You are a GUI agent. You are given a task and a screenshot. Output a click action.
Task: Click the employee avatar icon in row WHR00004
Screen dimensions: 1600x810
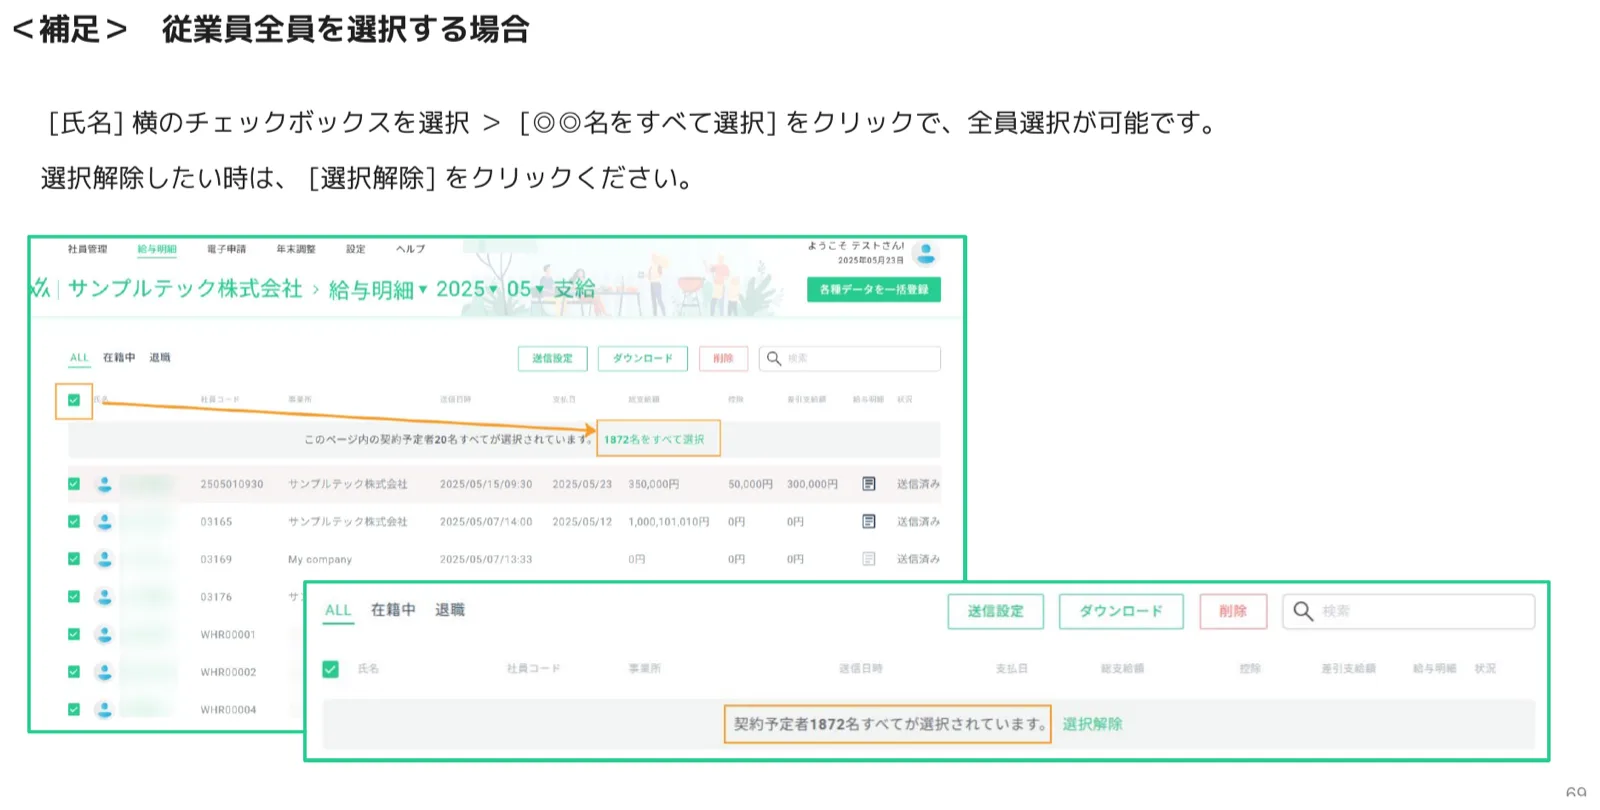point(104,709)
